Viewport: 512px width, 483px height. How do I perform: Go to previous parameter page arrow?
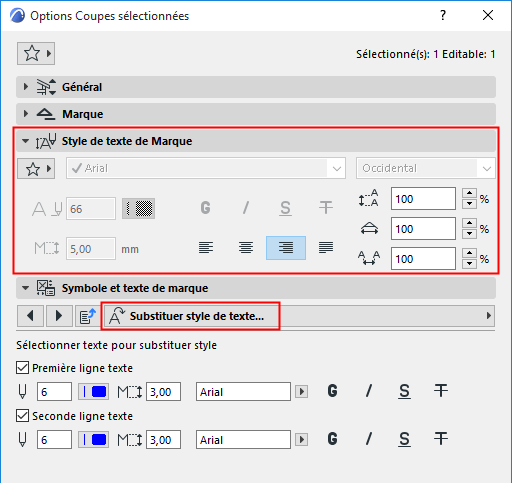(x=30, y=316)
